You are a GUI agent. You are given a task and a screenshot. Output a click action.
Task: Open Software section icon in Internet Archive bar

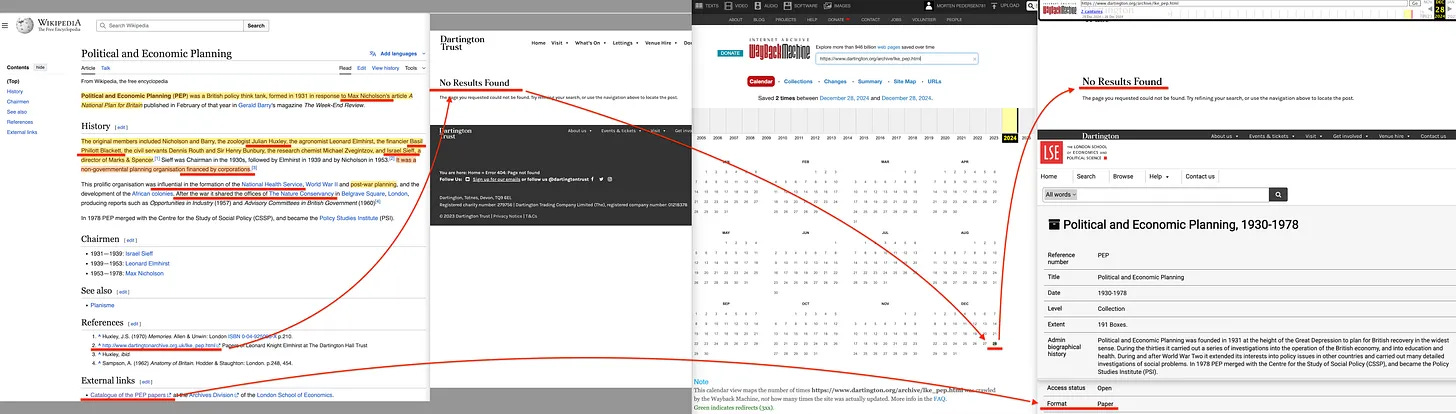click(787, 6)
